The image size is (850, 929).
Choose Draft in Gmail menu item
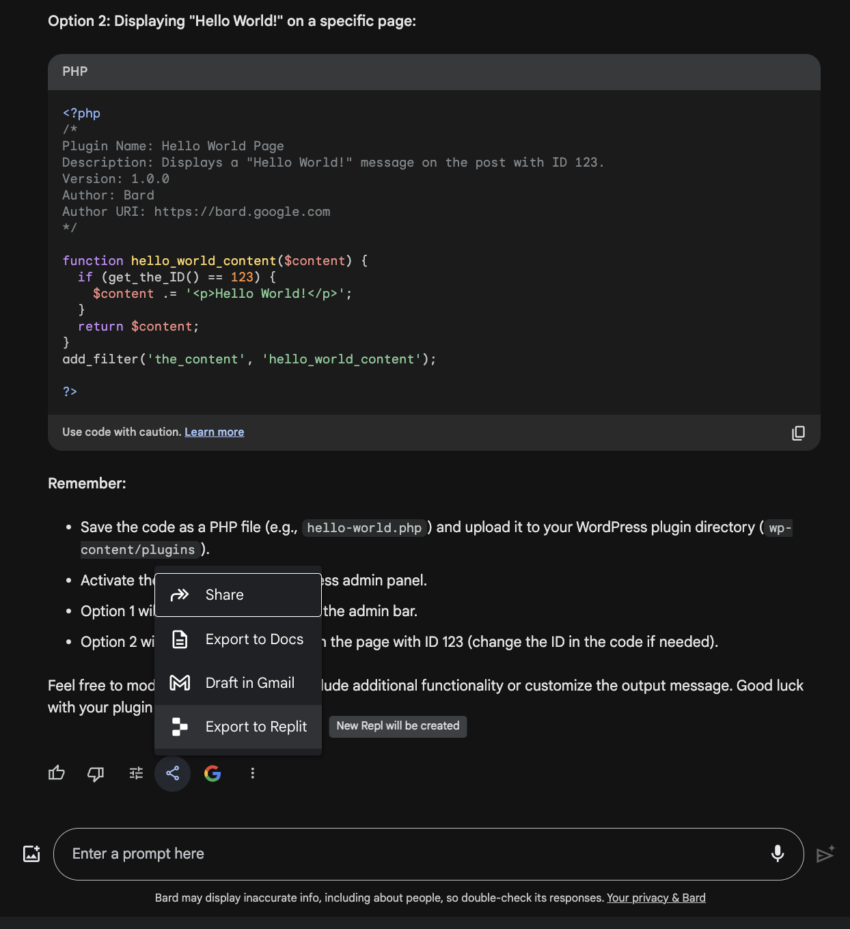tap(238, 683)
